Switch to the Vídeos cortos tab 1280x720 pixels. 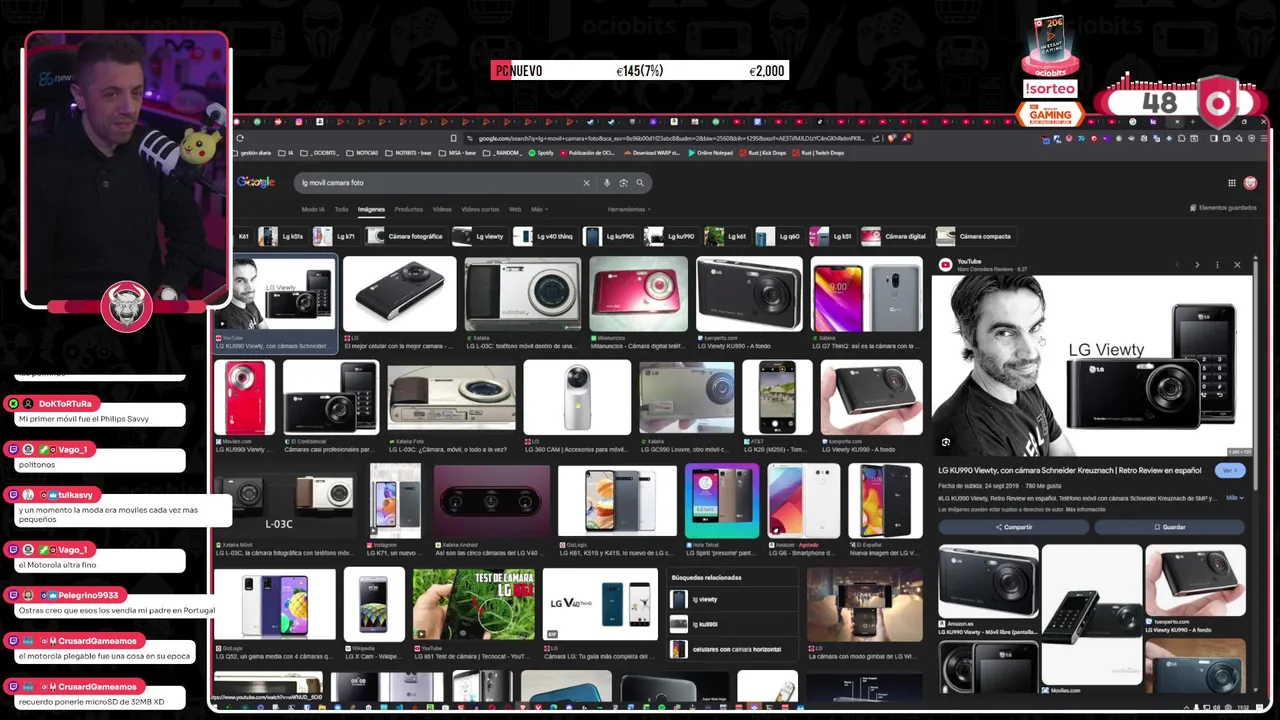(480, 209)
